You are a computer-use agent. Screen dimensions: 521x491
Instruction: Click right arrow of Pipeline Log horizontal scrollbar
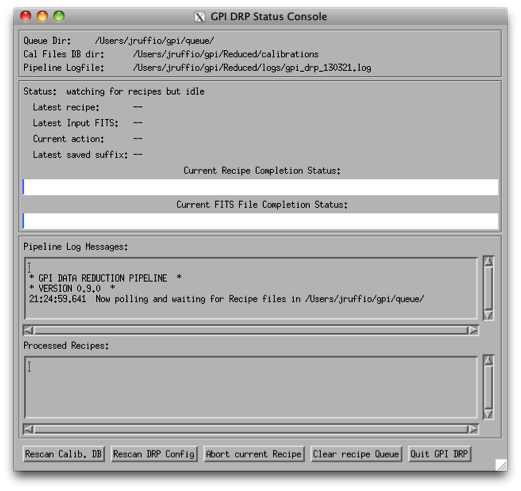473,330
